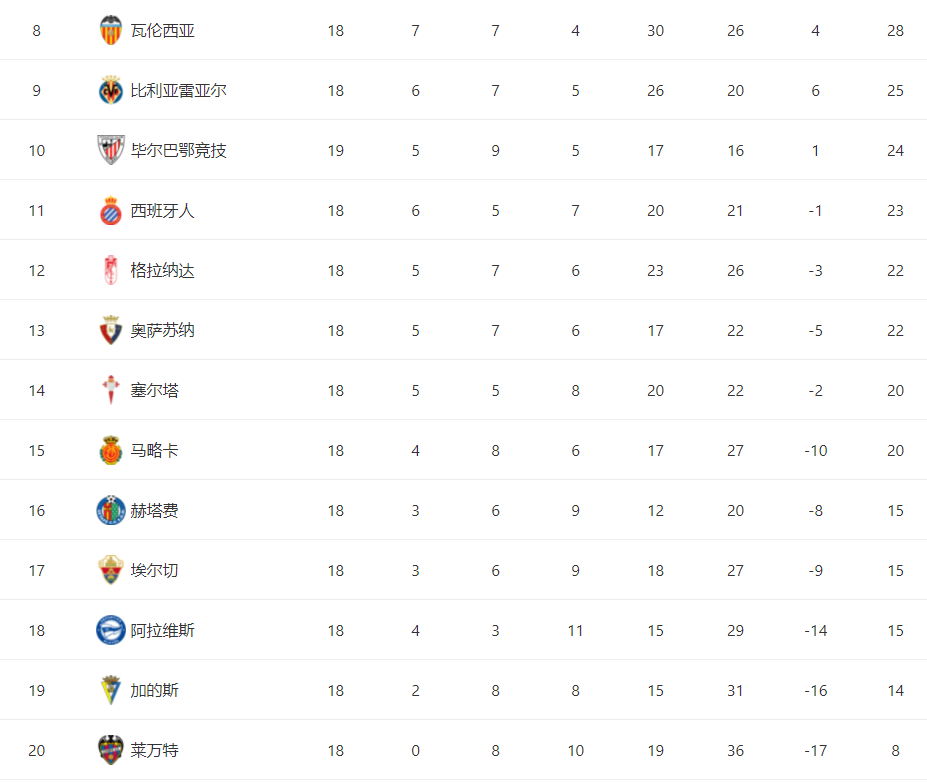Click the Espanyol blue-striped crest

(x=111, y=210)
